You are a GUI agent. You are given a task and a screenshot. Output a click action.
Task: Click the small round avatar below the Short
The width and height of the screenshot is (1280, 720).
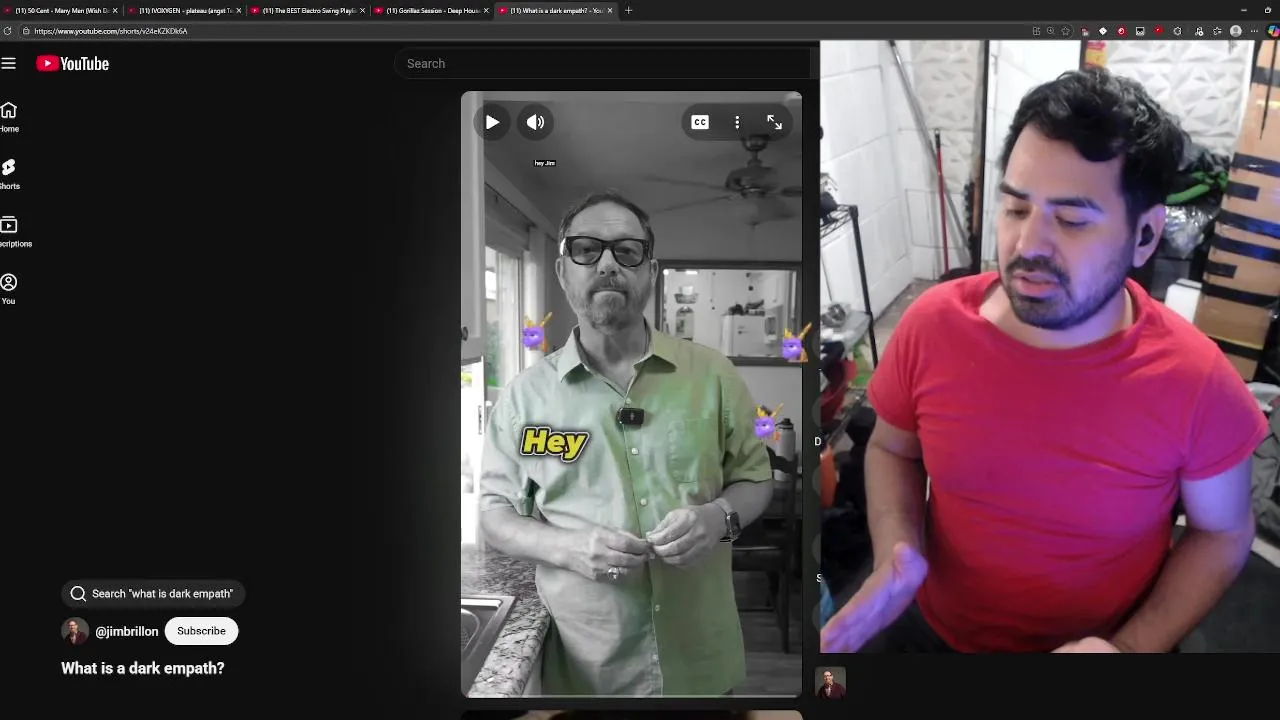(830, 683)
